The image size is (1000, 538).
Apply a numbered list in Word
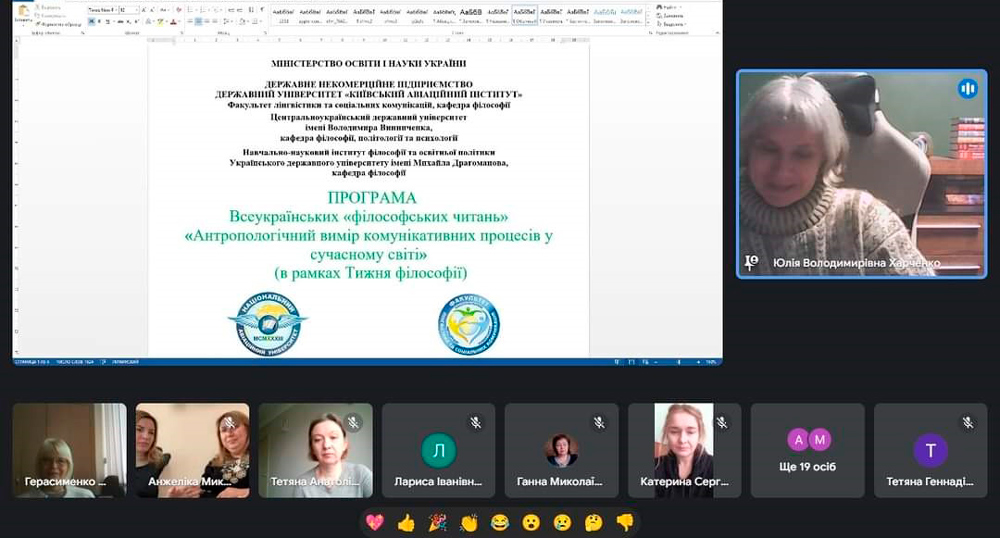(x=205, y=10)
